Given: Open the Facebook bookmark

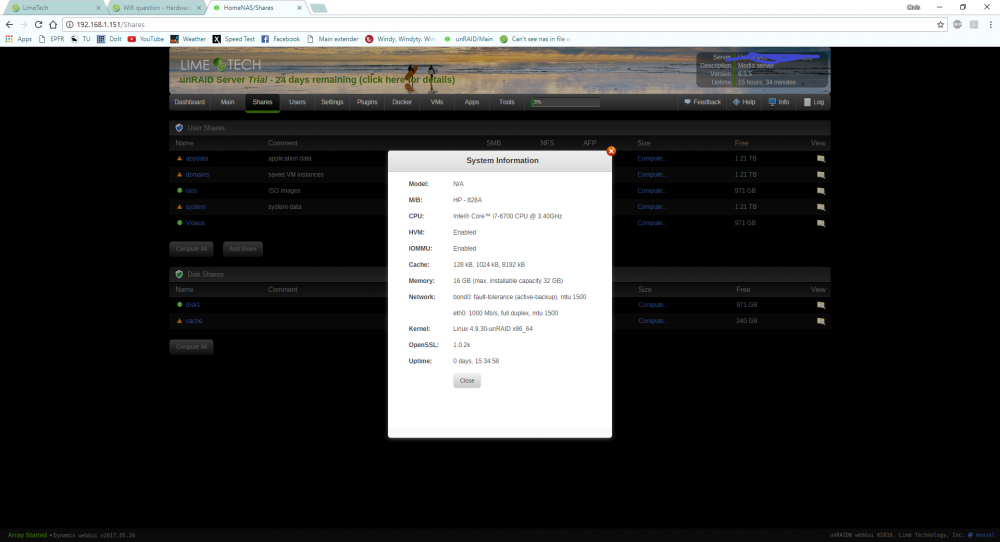Looking at the screenshot, I should (281, 39).
